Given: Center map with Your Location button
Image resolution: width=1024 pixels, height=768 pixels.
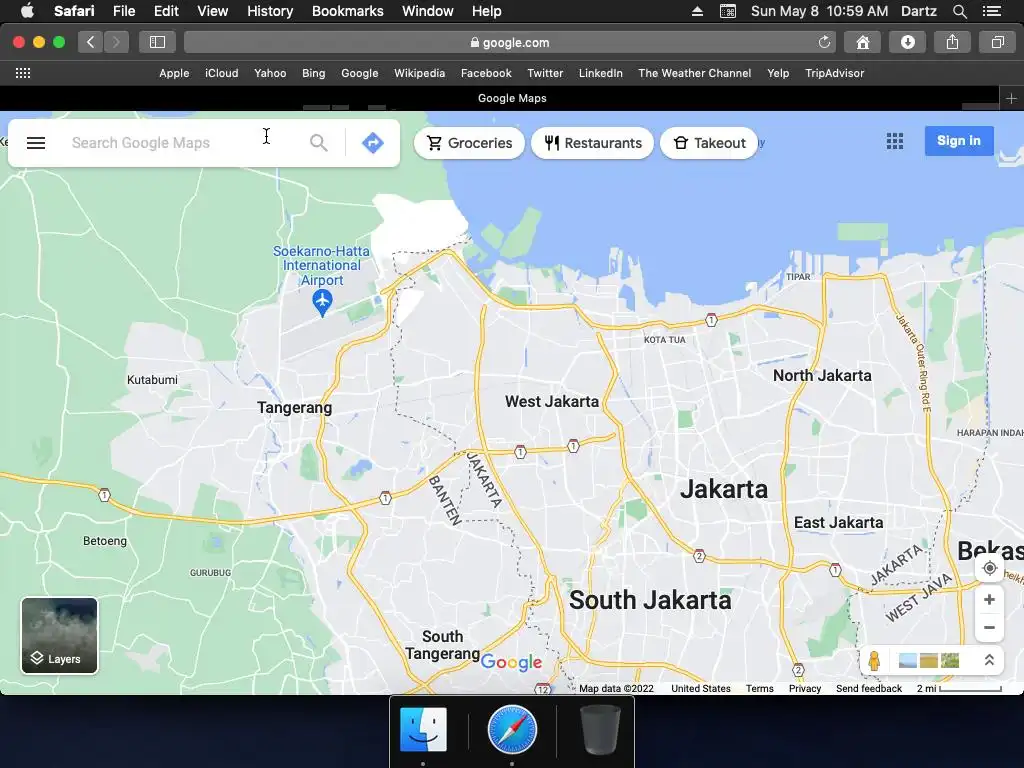Looking at the screenshot, I should pos(989,568).
